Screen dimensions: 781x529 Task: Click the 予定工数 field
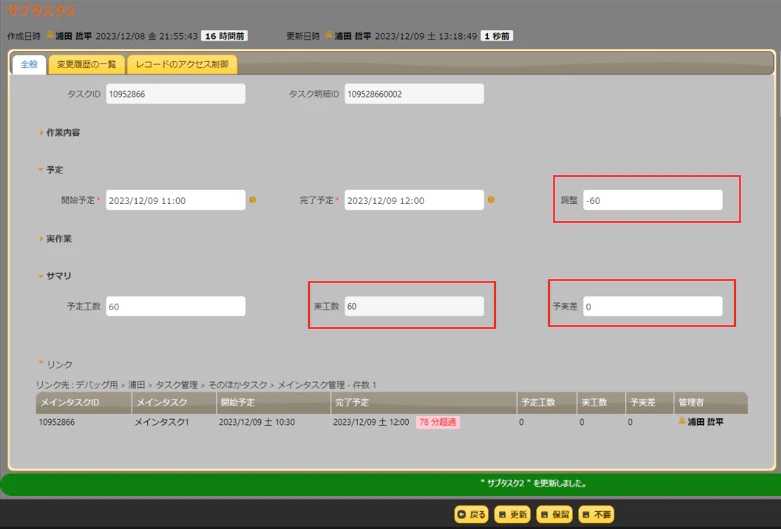click(x=175, y=306)
